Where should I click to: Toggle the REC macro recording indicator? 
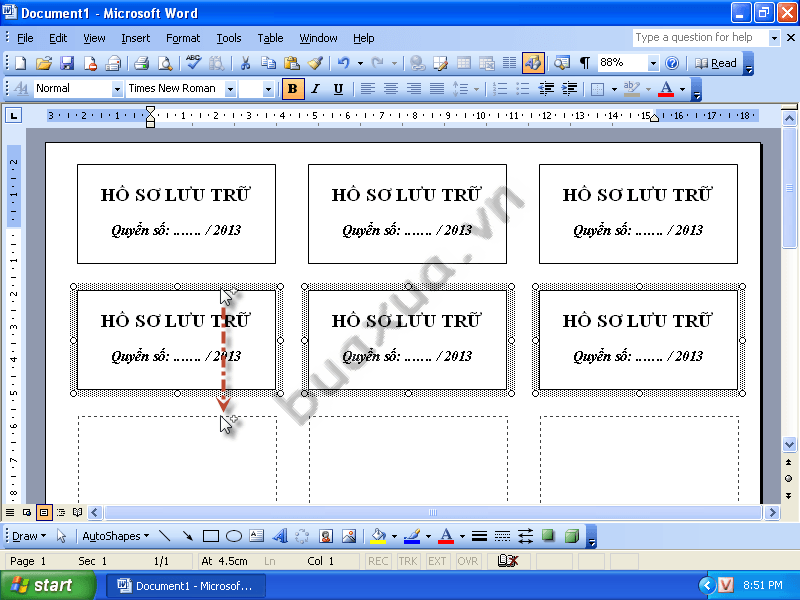pyautogui.click(x=378, y=561)
